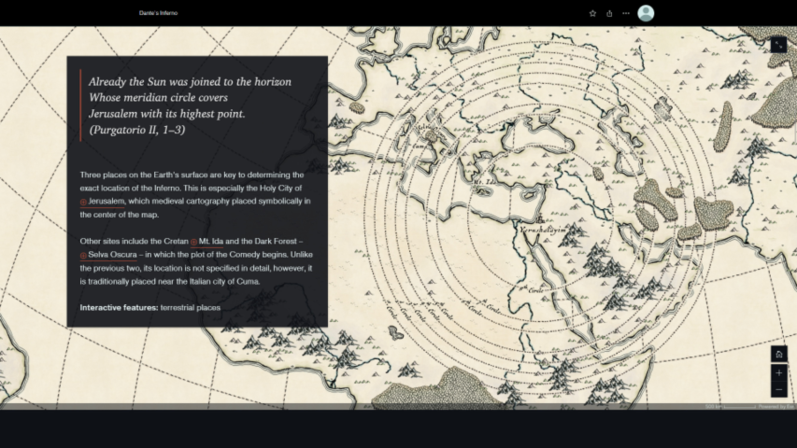Click the map scale bar
797x448 pixels.
[730, 407]
